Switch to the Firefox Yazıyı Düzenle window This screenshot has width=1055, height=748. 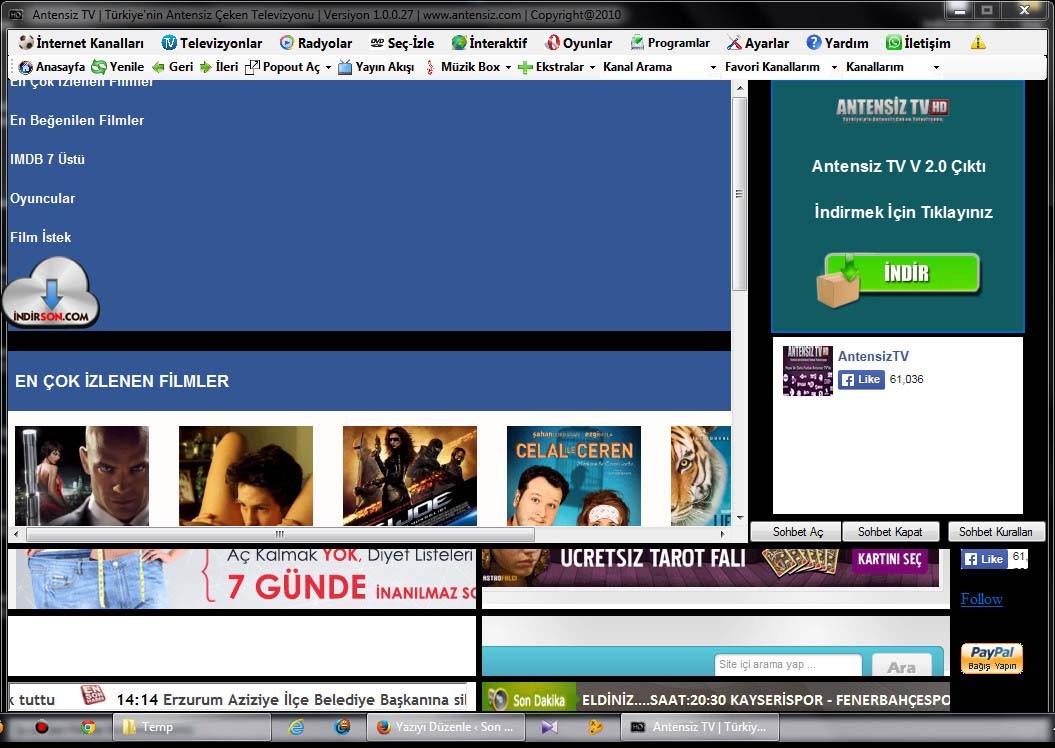click(447, 727)
